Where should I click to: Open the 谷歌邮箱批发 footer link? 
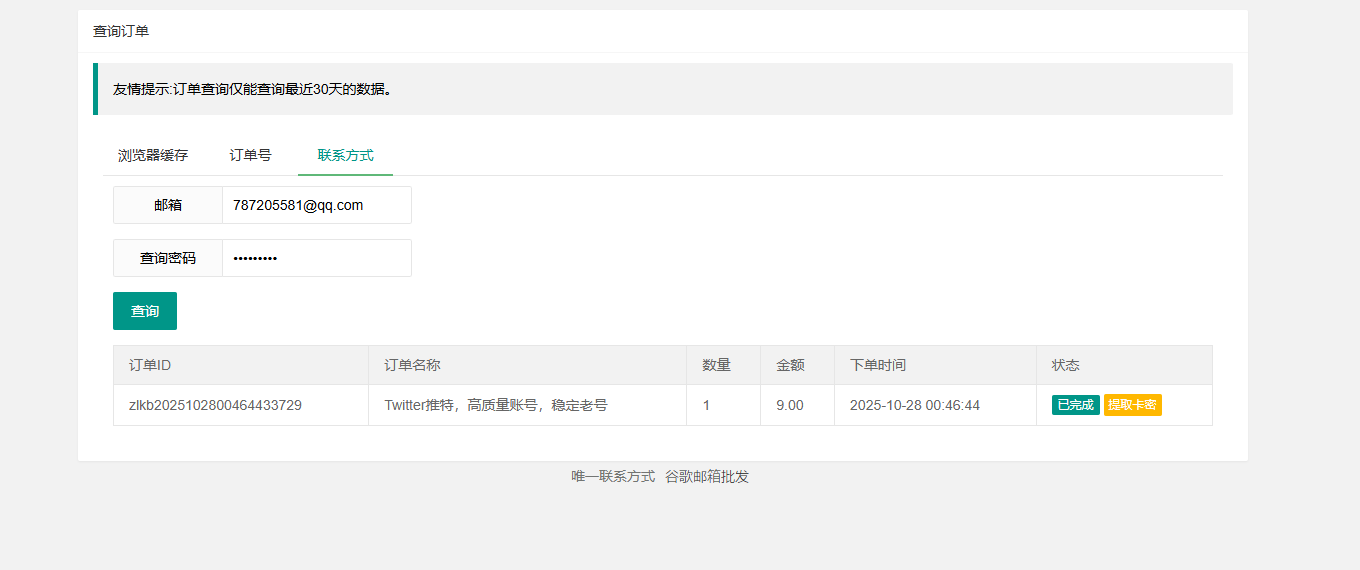[707, 477]
